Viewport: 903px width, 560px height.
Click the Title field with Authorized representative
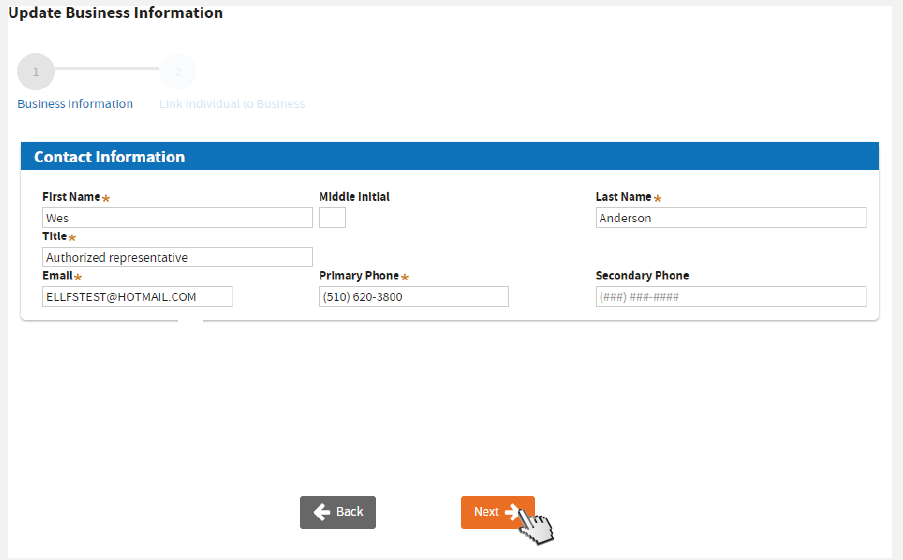[x=177, y=257]
